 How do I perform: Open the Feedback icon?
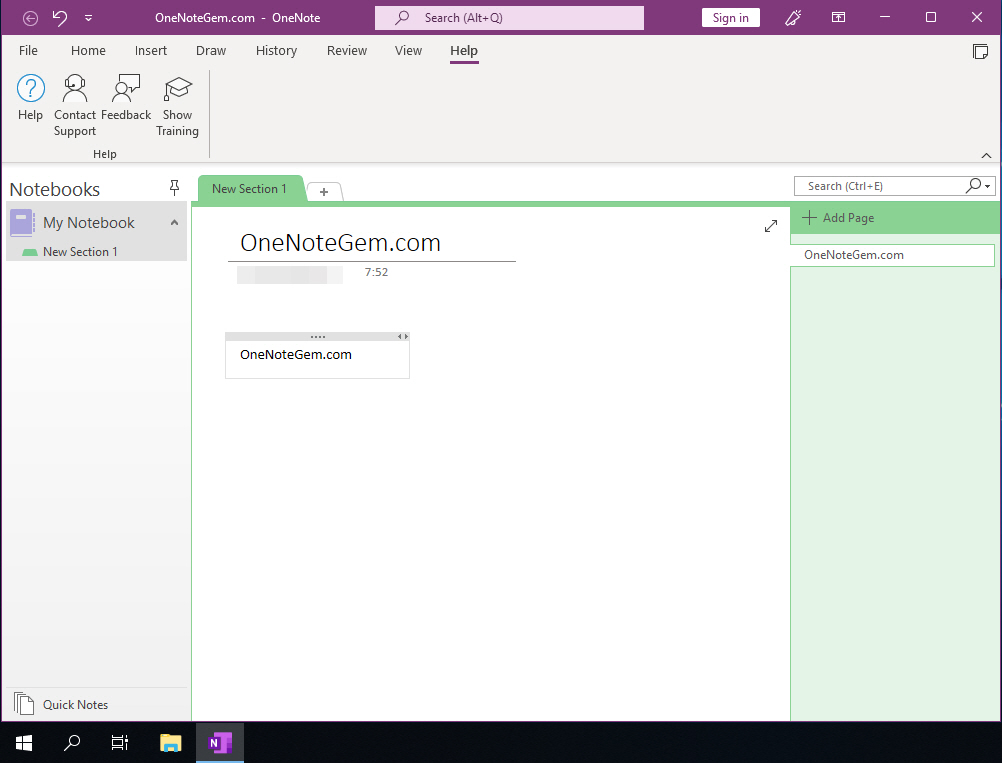click(126, 88)
